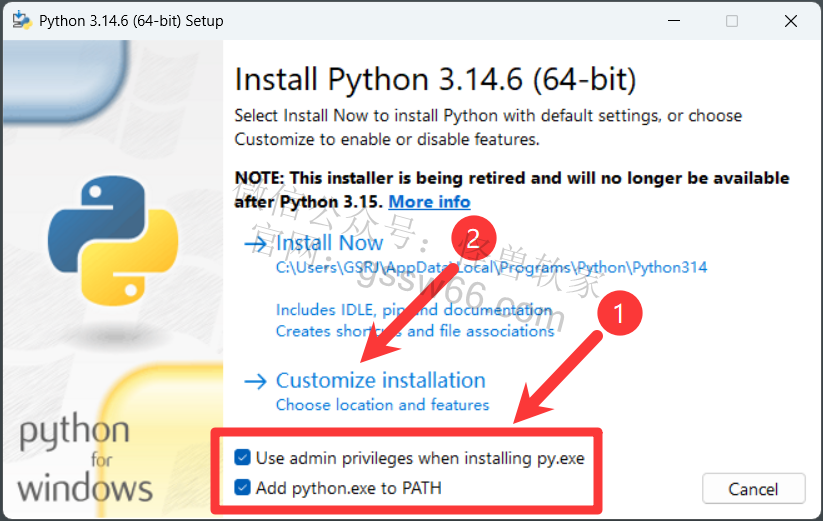Open the More info link
Image resolution: width=823 pixels, height=521 pixels.
pyautogui.click(x=429, y=201)
